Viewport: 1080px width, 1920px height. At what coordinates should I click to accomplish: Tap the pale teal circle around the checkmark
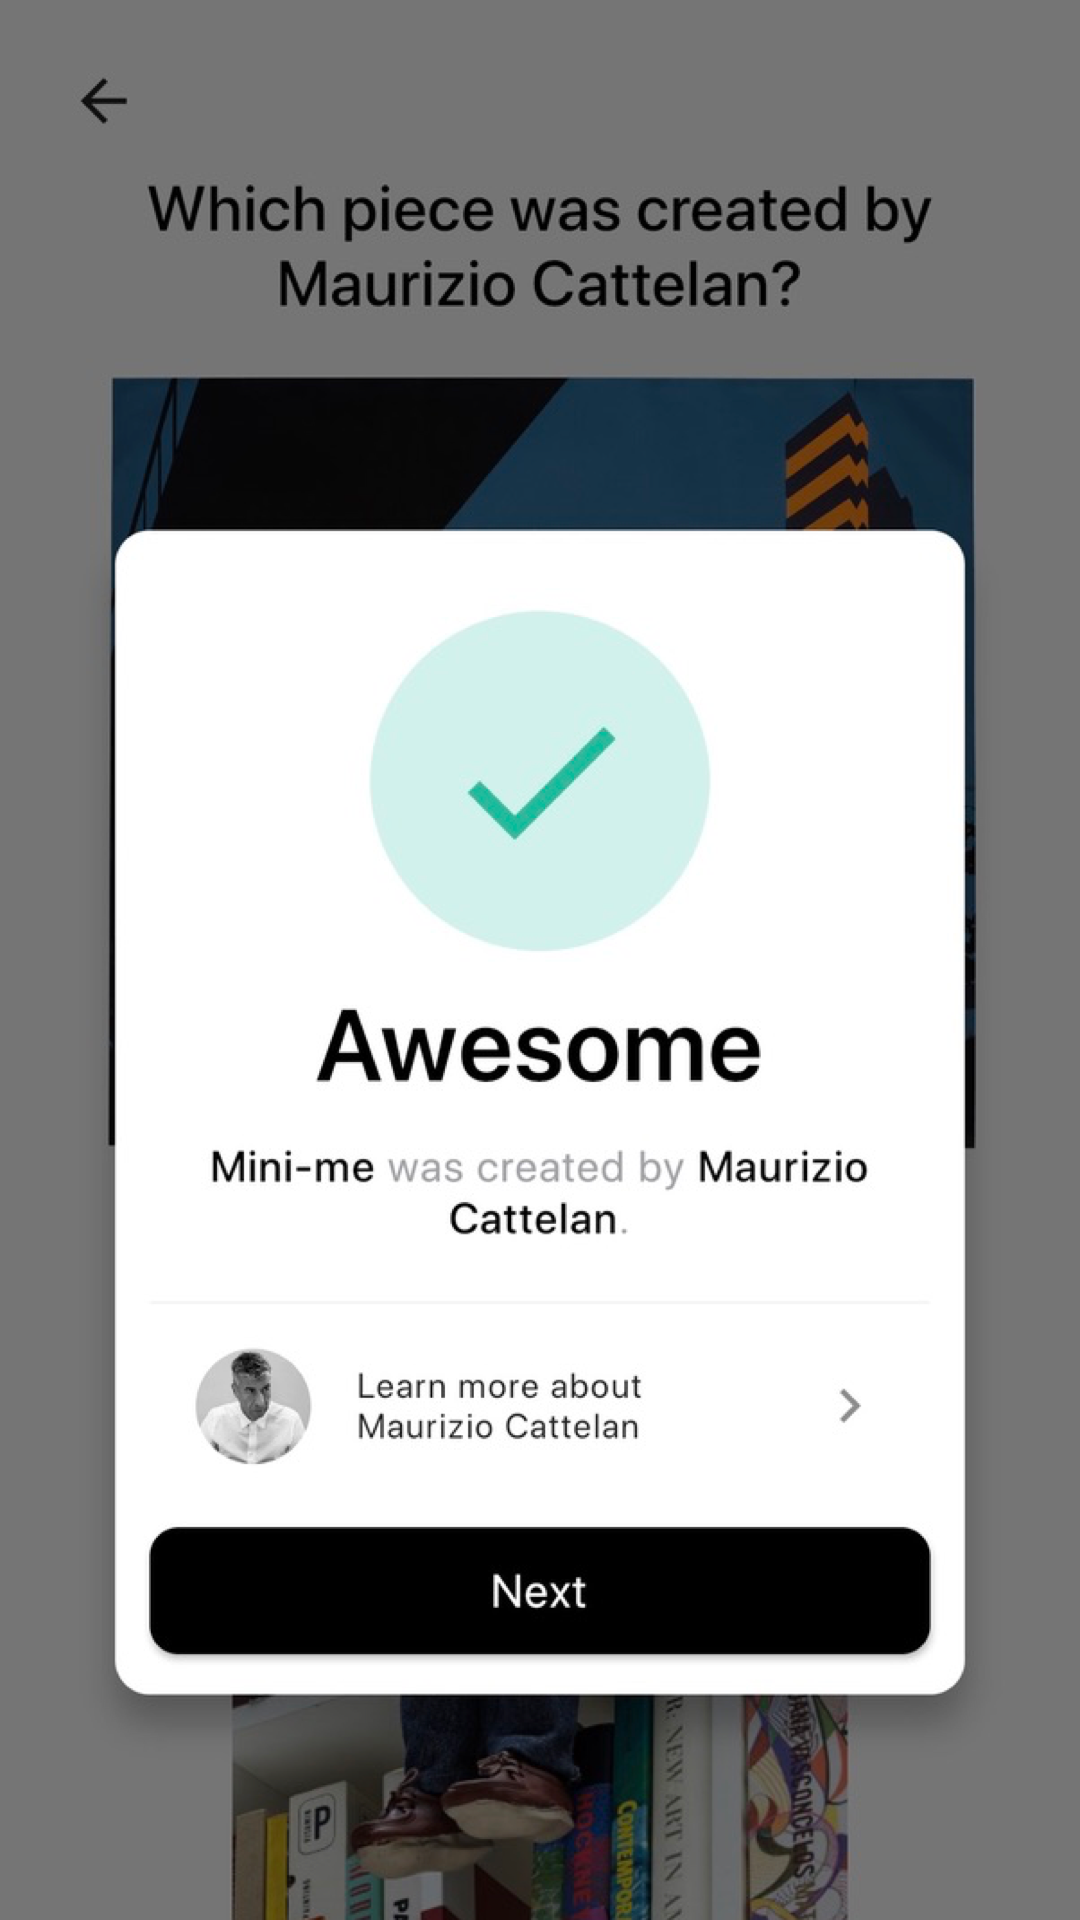540,780
